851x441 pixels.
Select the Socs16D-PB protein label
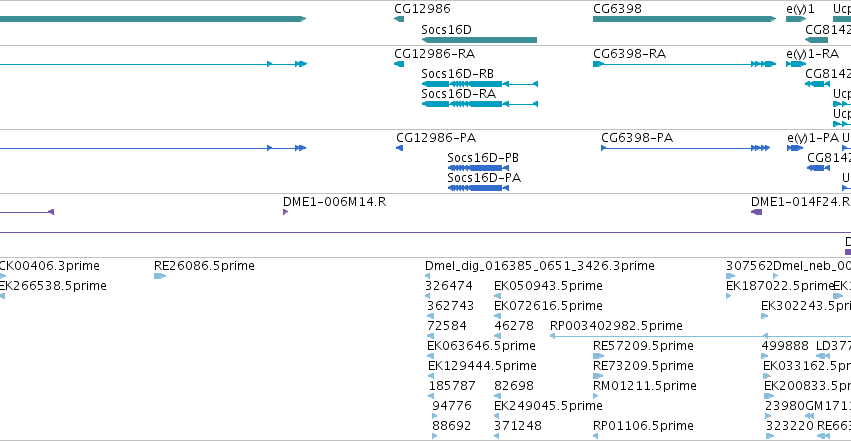click(x=483, y=158)
